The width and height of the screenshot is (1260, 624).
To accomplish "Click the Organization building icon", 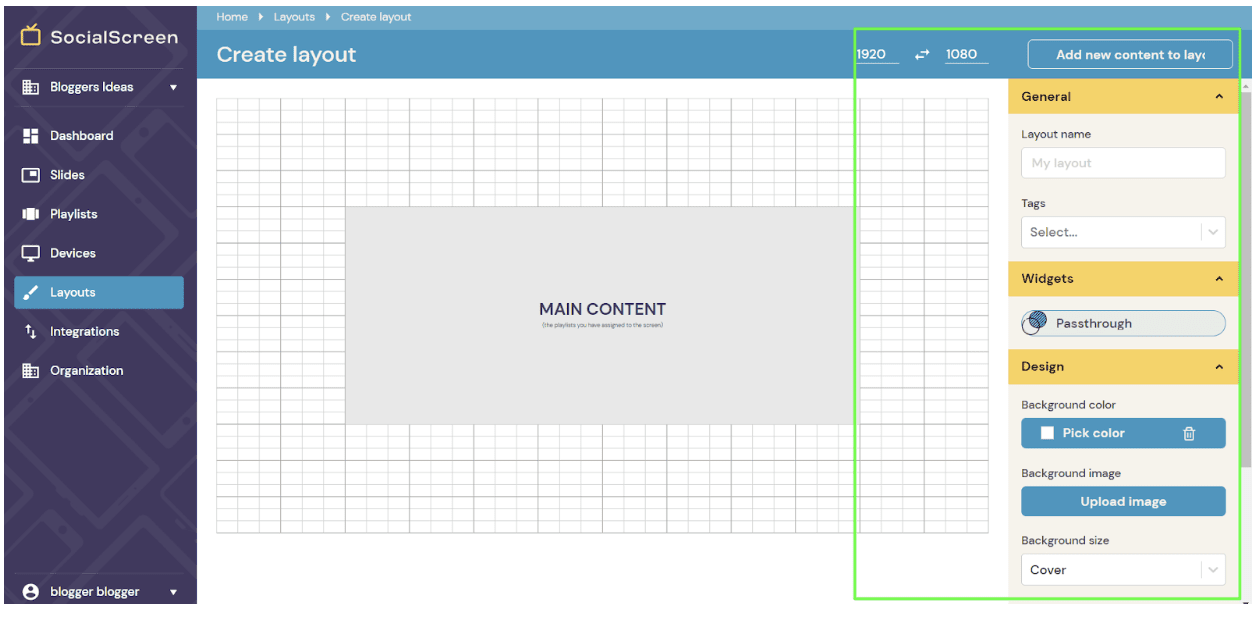I will tap(30, 371).
